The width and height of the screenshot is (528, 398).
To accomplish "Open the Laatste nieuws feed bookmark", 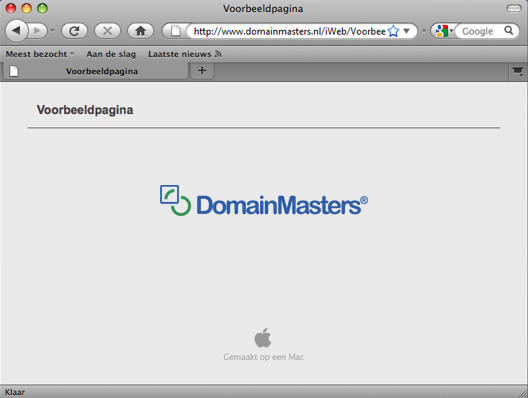I will point(185,54).
